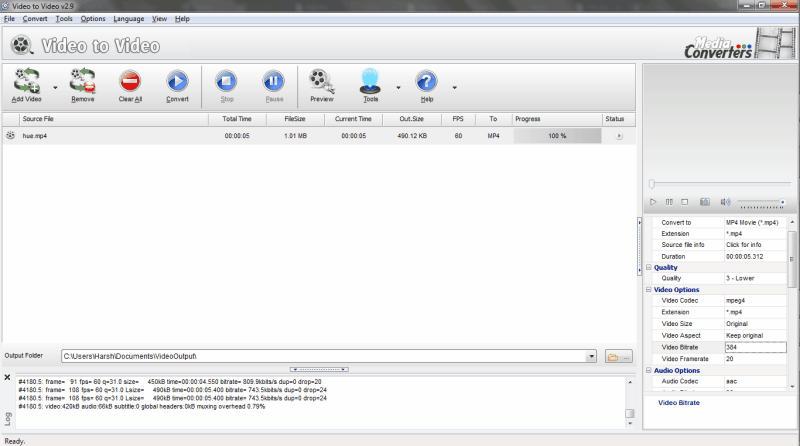Viewport: 800px width, 446px height.
Task: Change the Convert to MP4 Movie value
Action: 755,222
